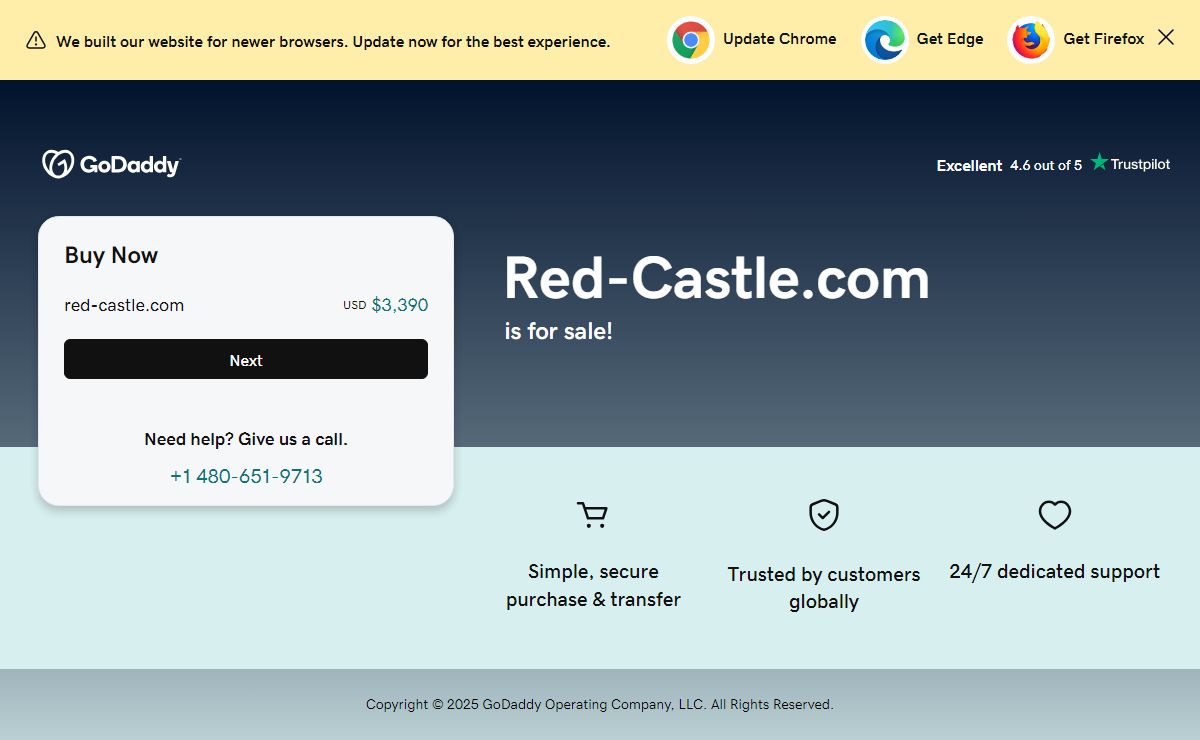Click the shield checkmark icon
Screen dimensions: 1200x740
click(x=824, y=515)
